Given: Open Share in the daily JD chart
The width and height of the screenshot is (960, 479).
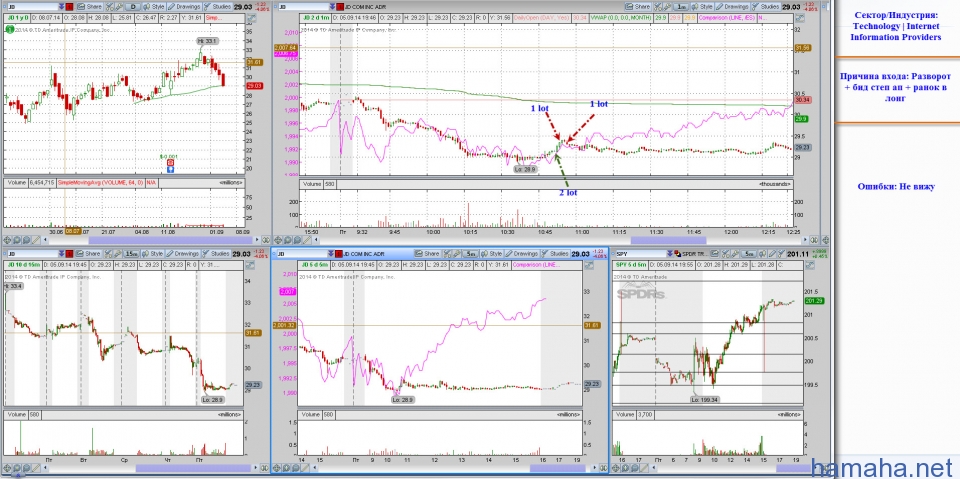Looking at the screenshot, I should (x=89, y=6).
